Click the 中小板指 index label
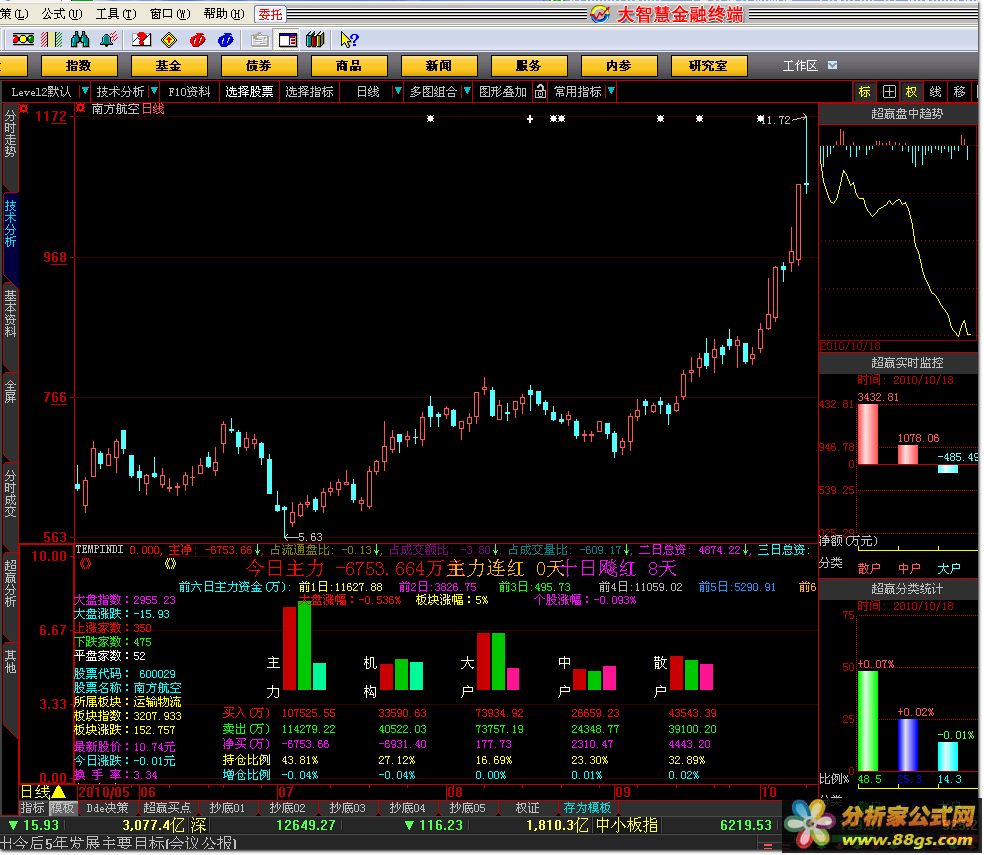984x855 pixels. coord(626,825)
